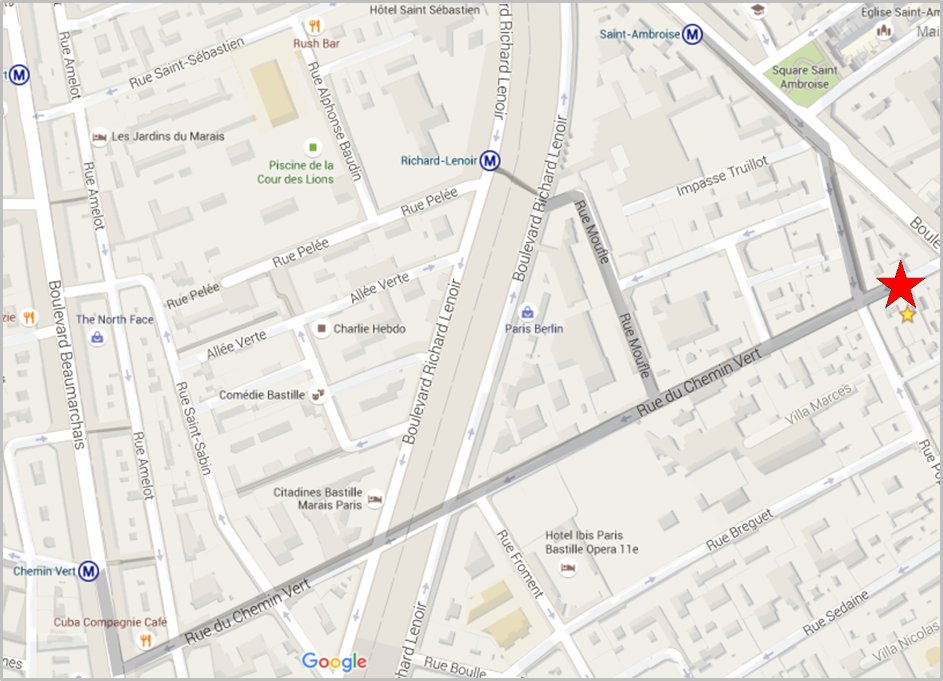Click the Google logo
Viewport: 943px width, 681px height.
pyautogui.click(x=334, y=662)
